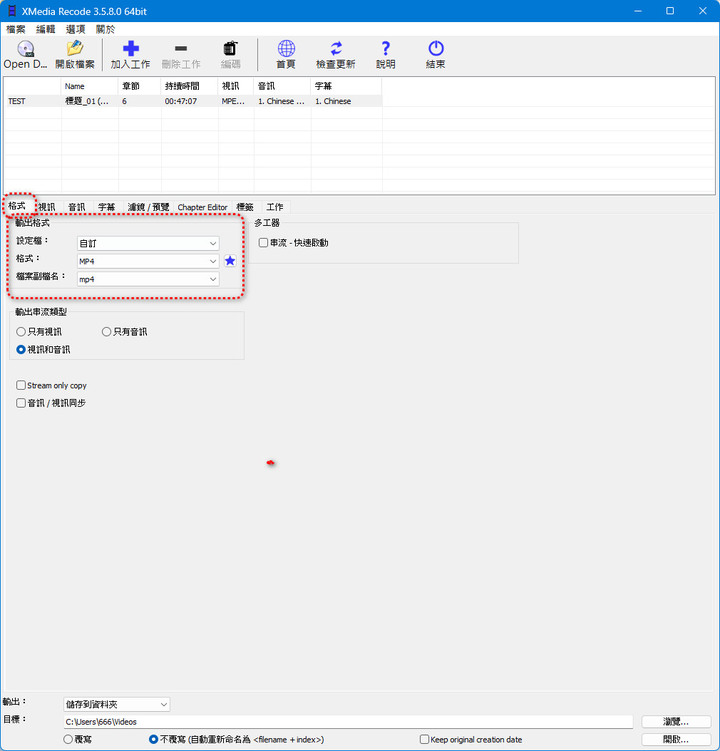
Task: Click the 視訊 column header in list
Action: pyautogui.click(x=236, y=86)
